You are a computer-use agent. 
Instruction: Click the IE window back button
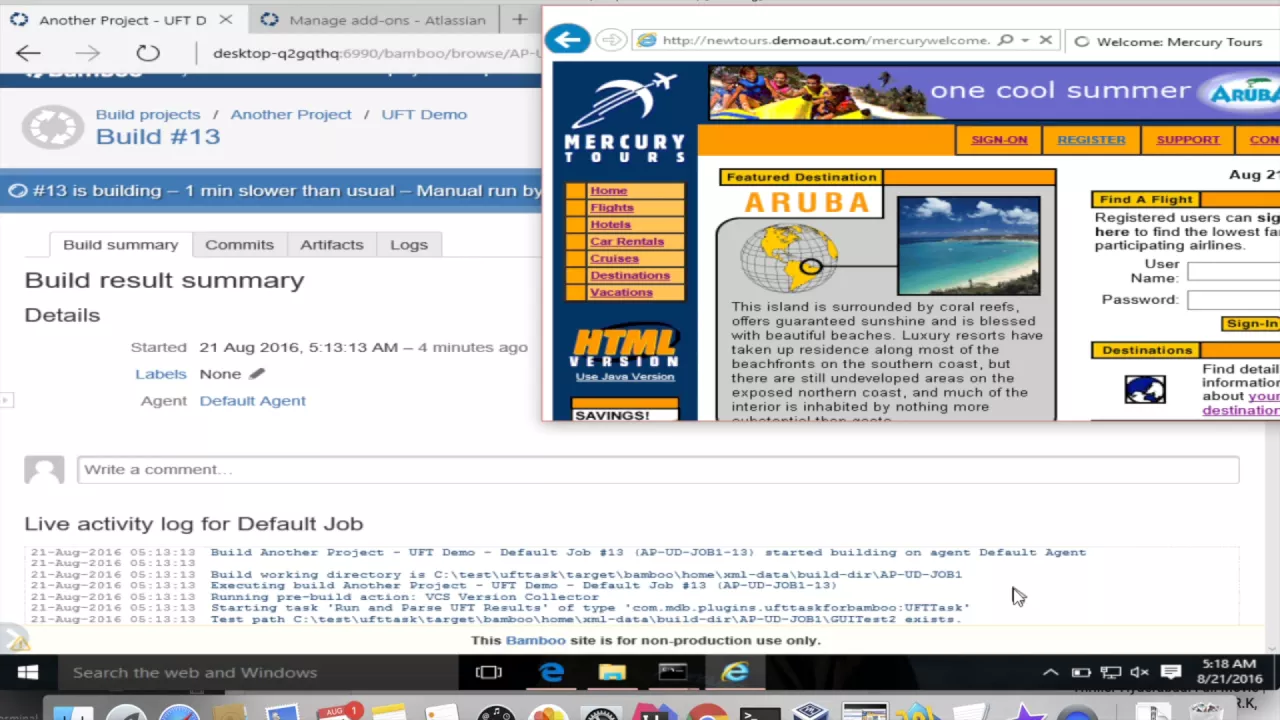click(568, 40)
